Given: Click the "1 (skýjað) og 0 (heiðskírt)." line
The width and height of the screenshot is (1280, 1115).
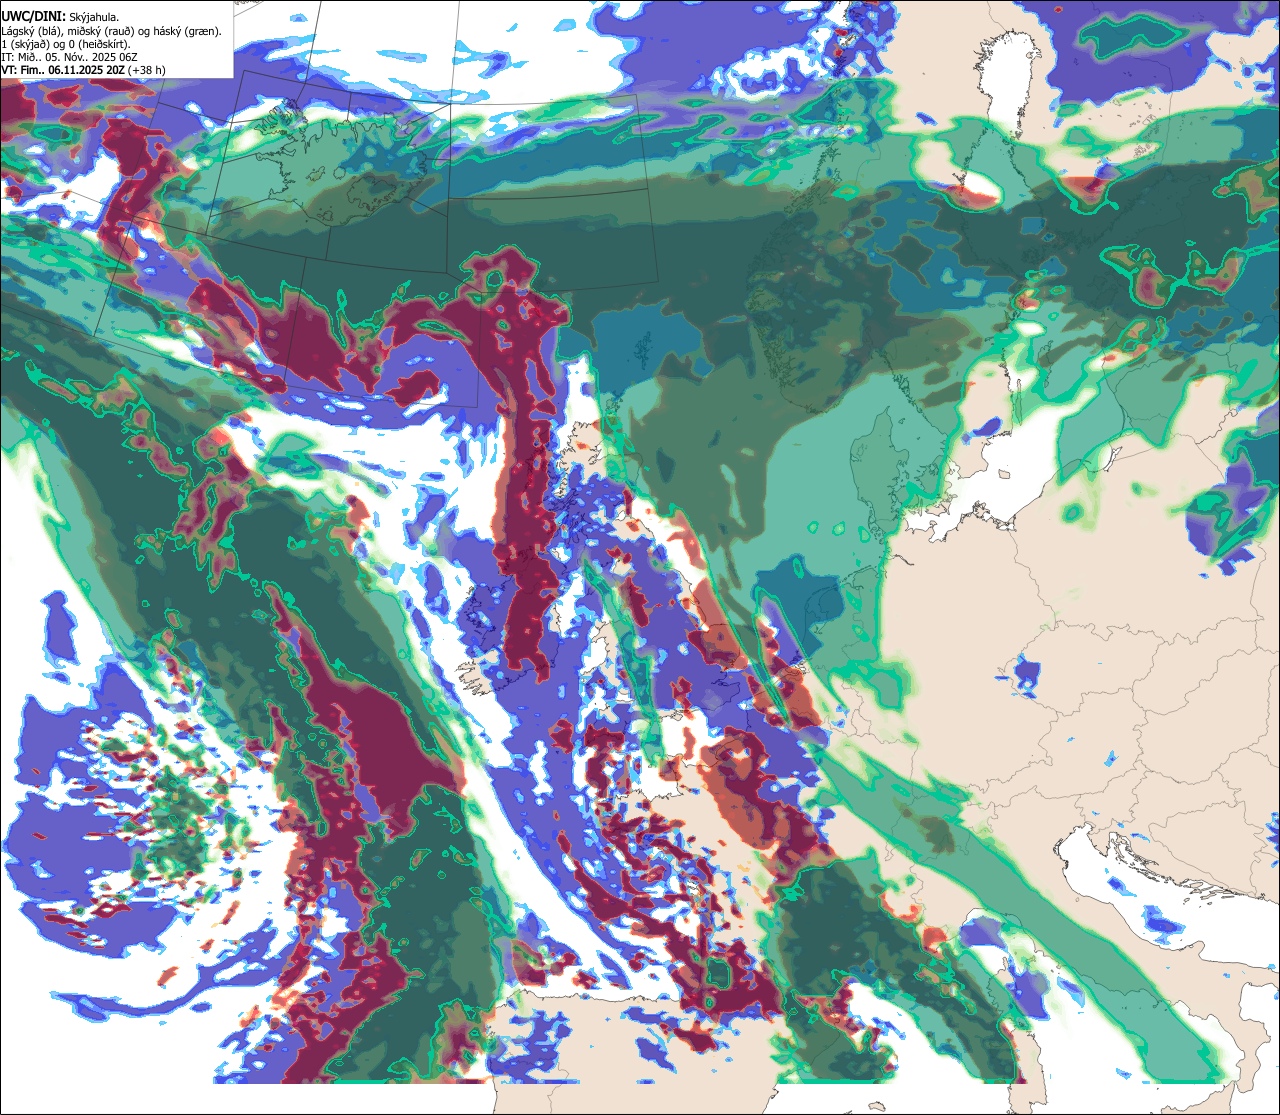Looking at the screenshot, I should click(x=66, y=44).
